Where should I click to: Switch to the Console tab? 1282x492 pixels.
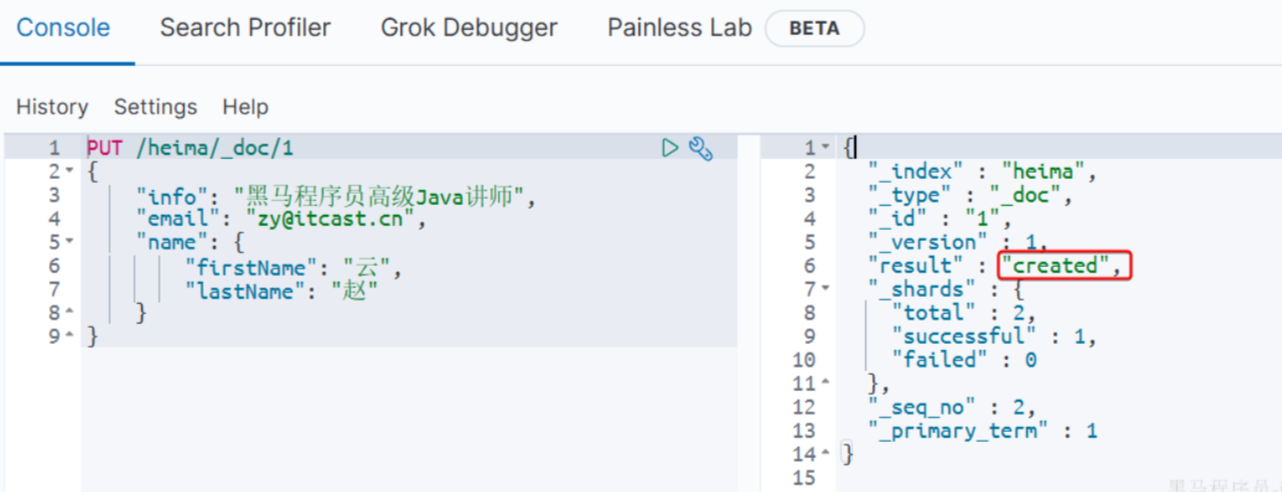coord(63,28)
